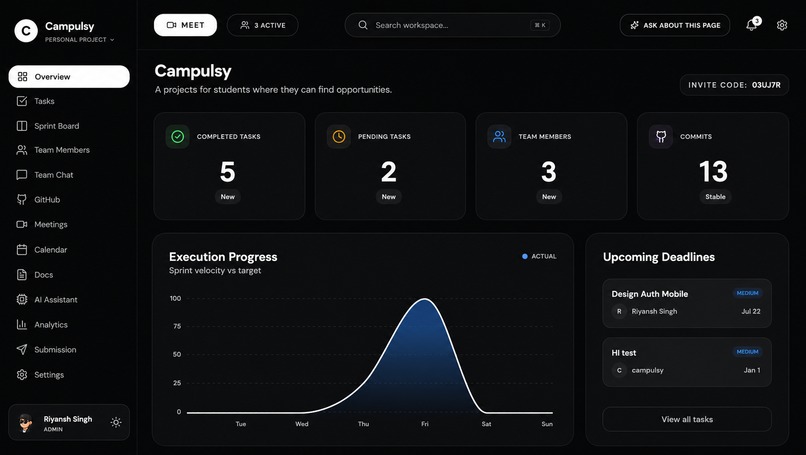The height and width of the screenshot is (455, 806).
Task: Click the Campulsy 'C' logo avatar
Action: (26, 31)
